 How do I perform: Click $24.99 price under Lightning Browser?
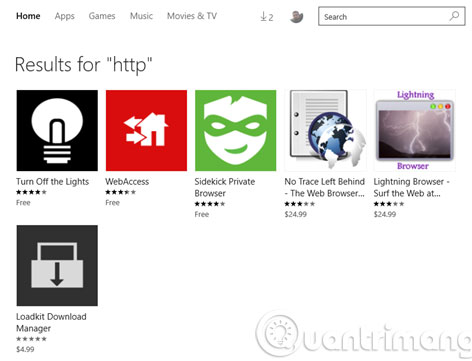pos(385,214)
